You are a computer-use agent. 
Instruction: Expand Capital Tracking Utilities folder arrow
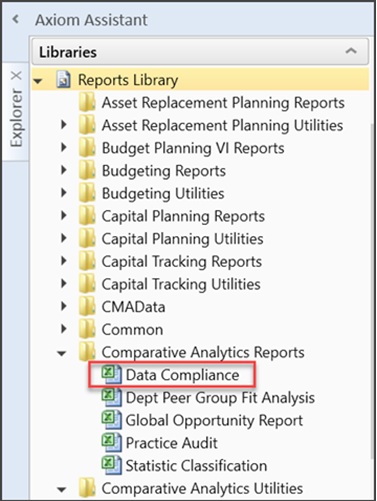pos(64,283)
